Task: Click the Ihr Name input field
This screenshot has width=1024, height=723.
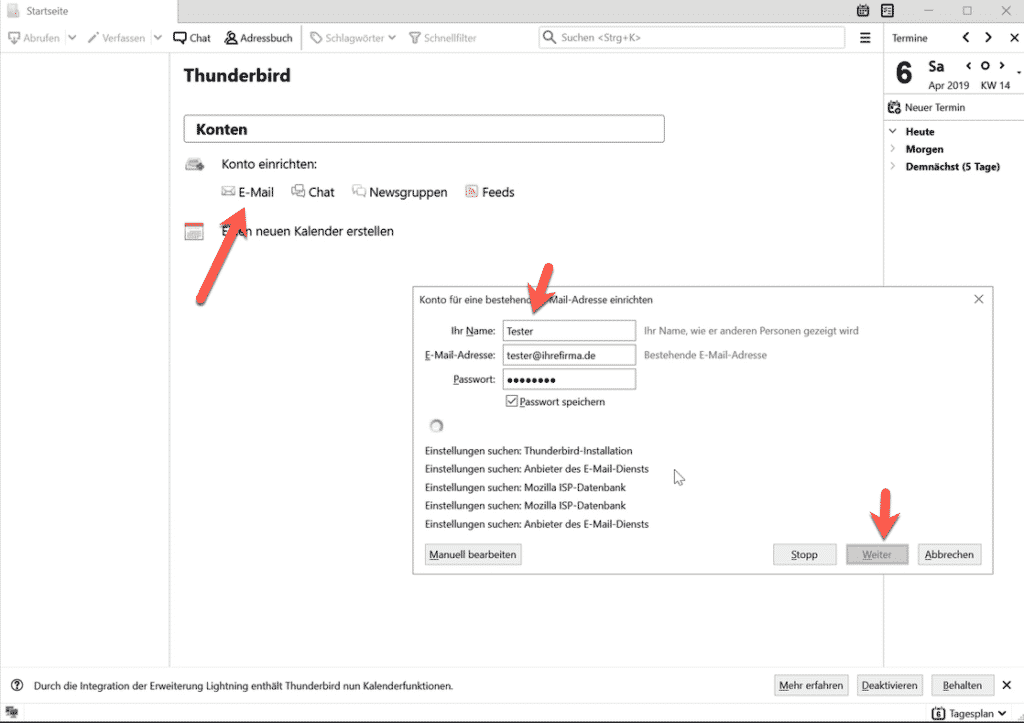Action: point(569,330)
